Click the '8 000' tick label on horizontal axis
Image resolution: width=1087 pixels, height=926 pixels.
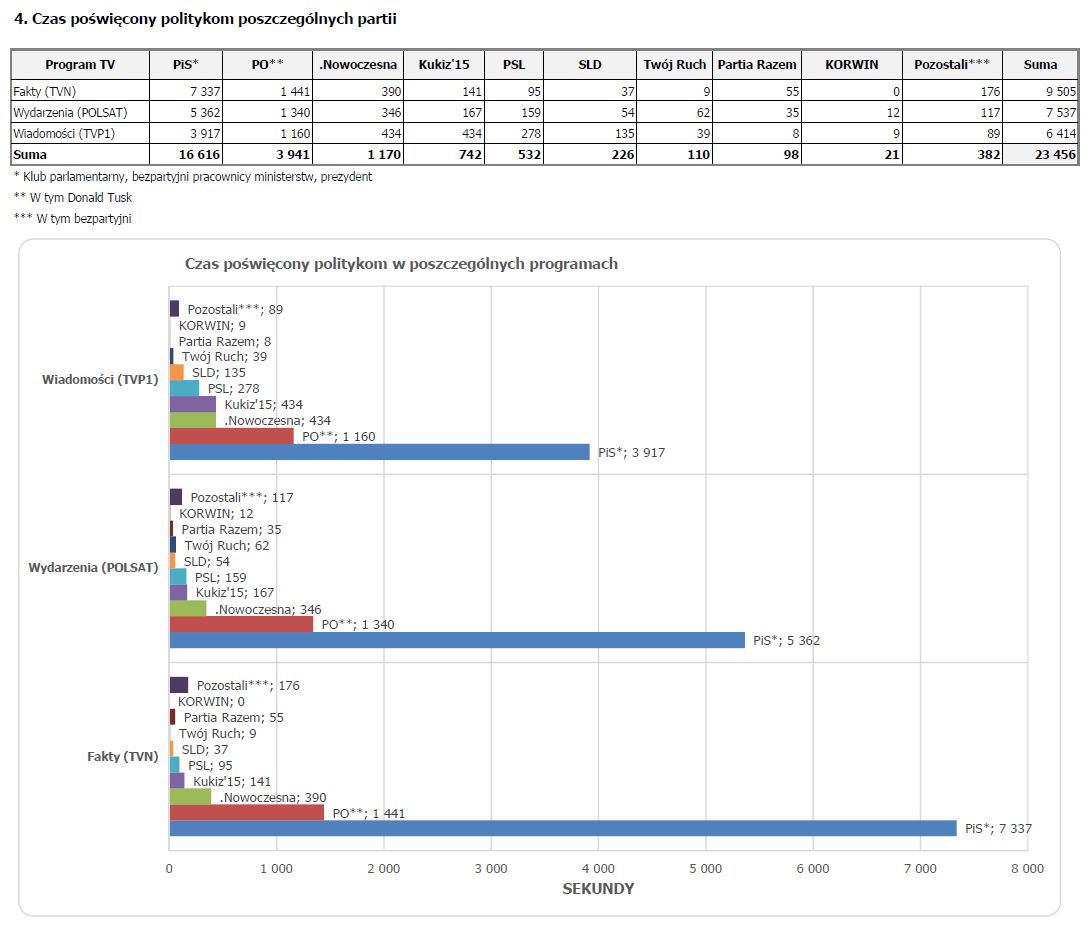pyautogui.click(x=1027, y=868)
